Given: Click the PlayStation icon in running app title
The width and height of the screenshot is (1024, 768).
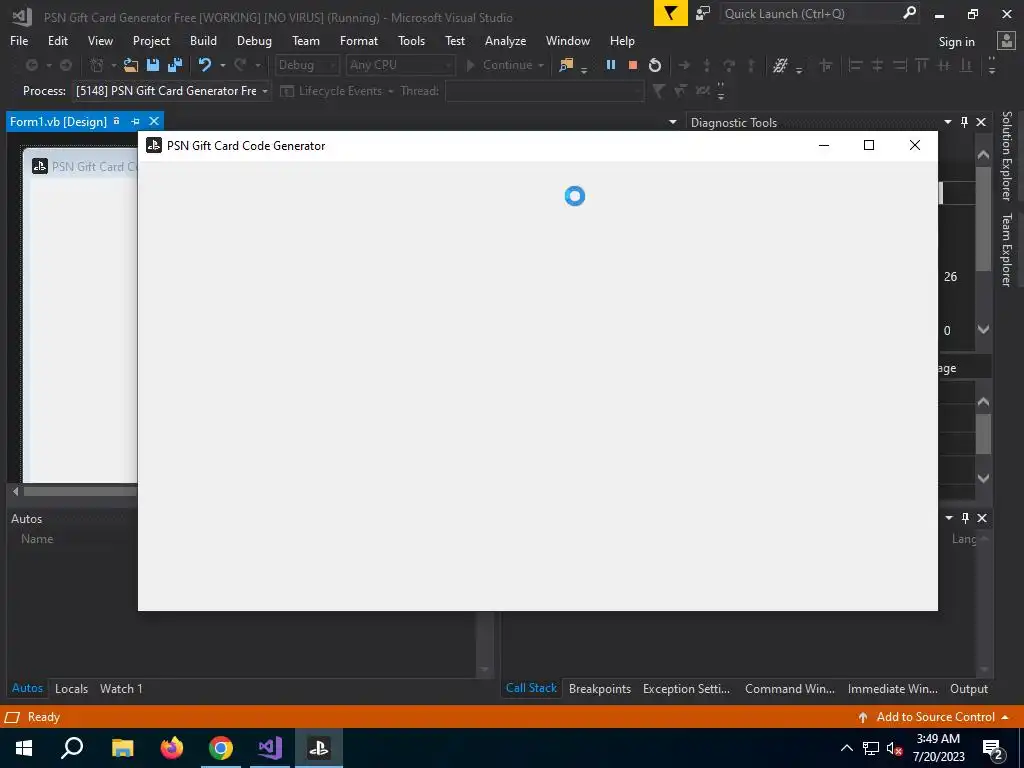Looking at the screenshot, I should point(153,145).
